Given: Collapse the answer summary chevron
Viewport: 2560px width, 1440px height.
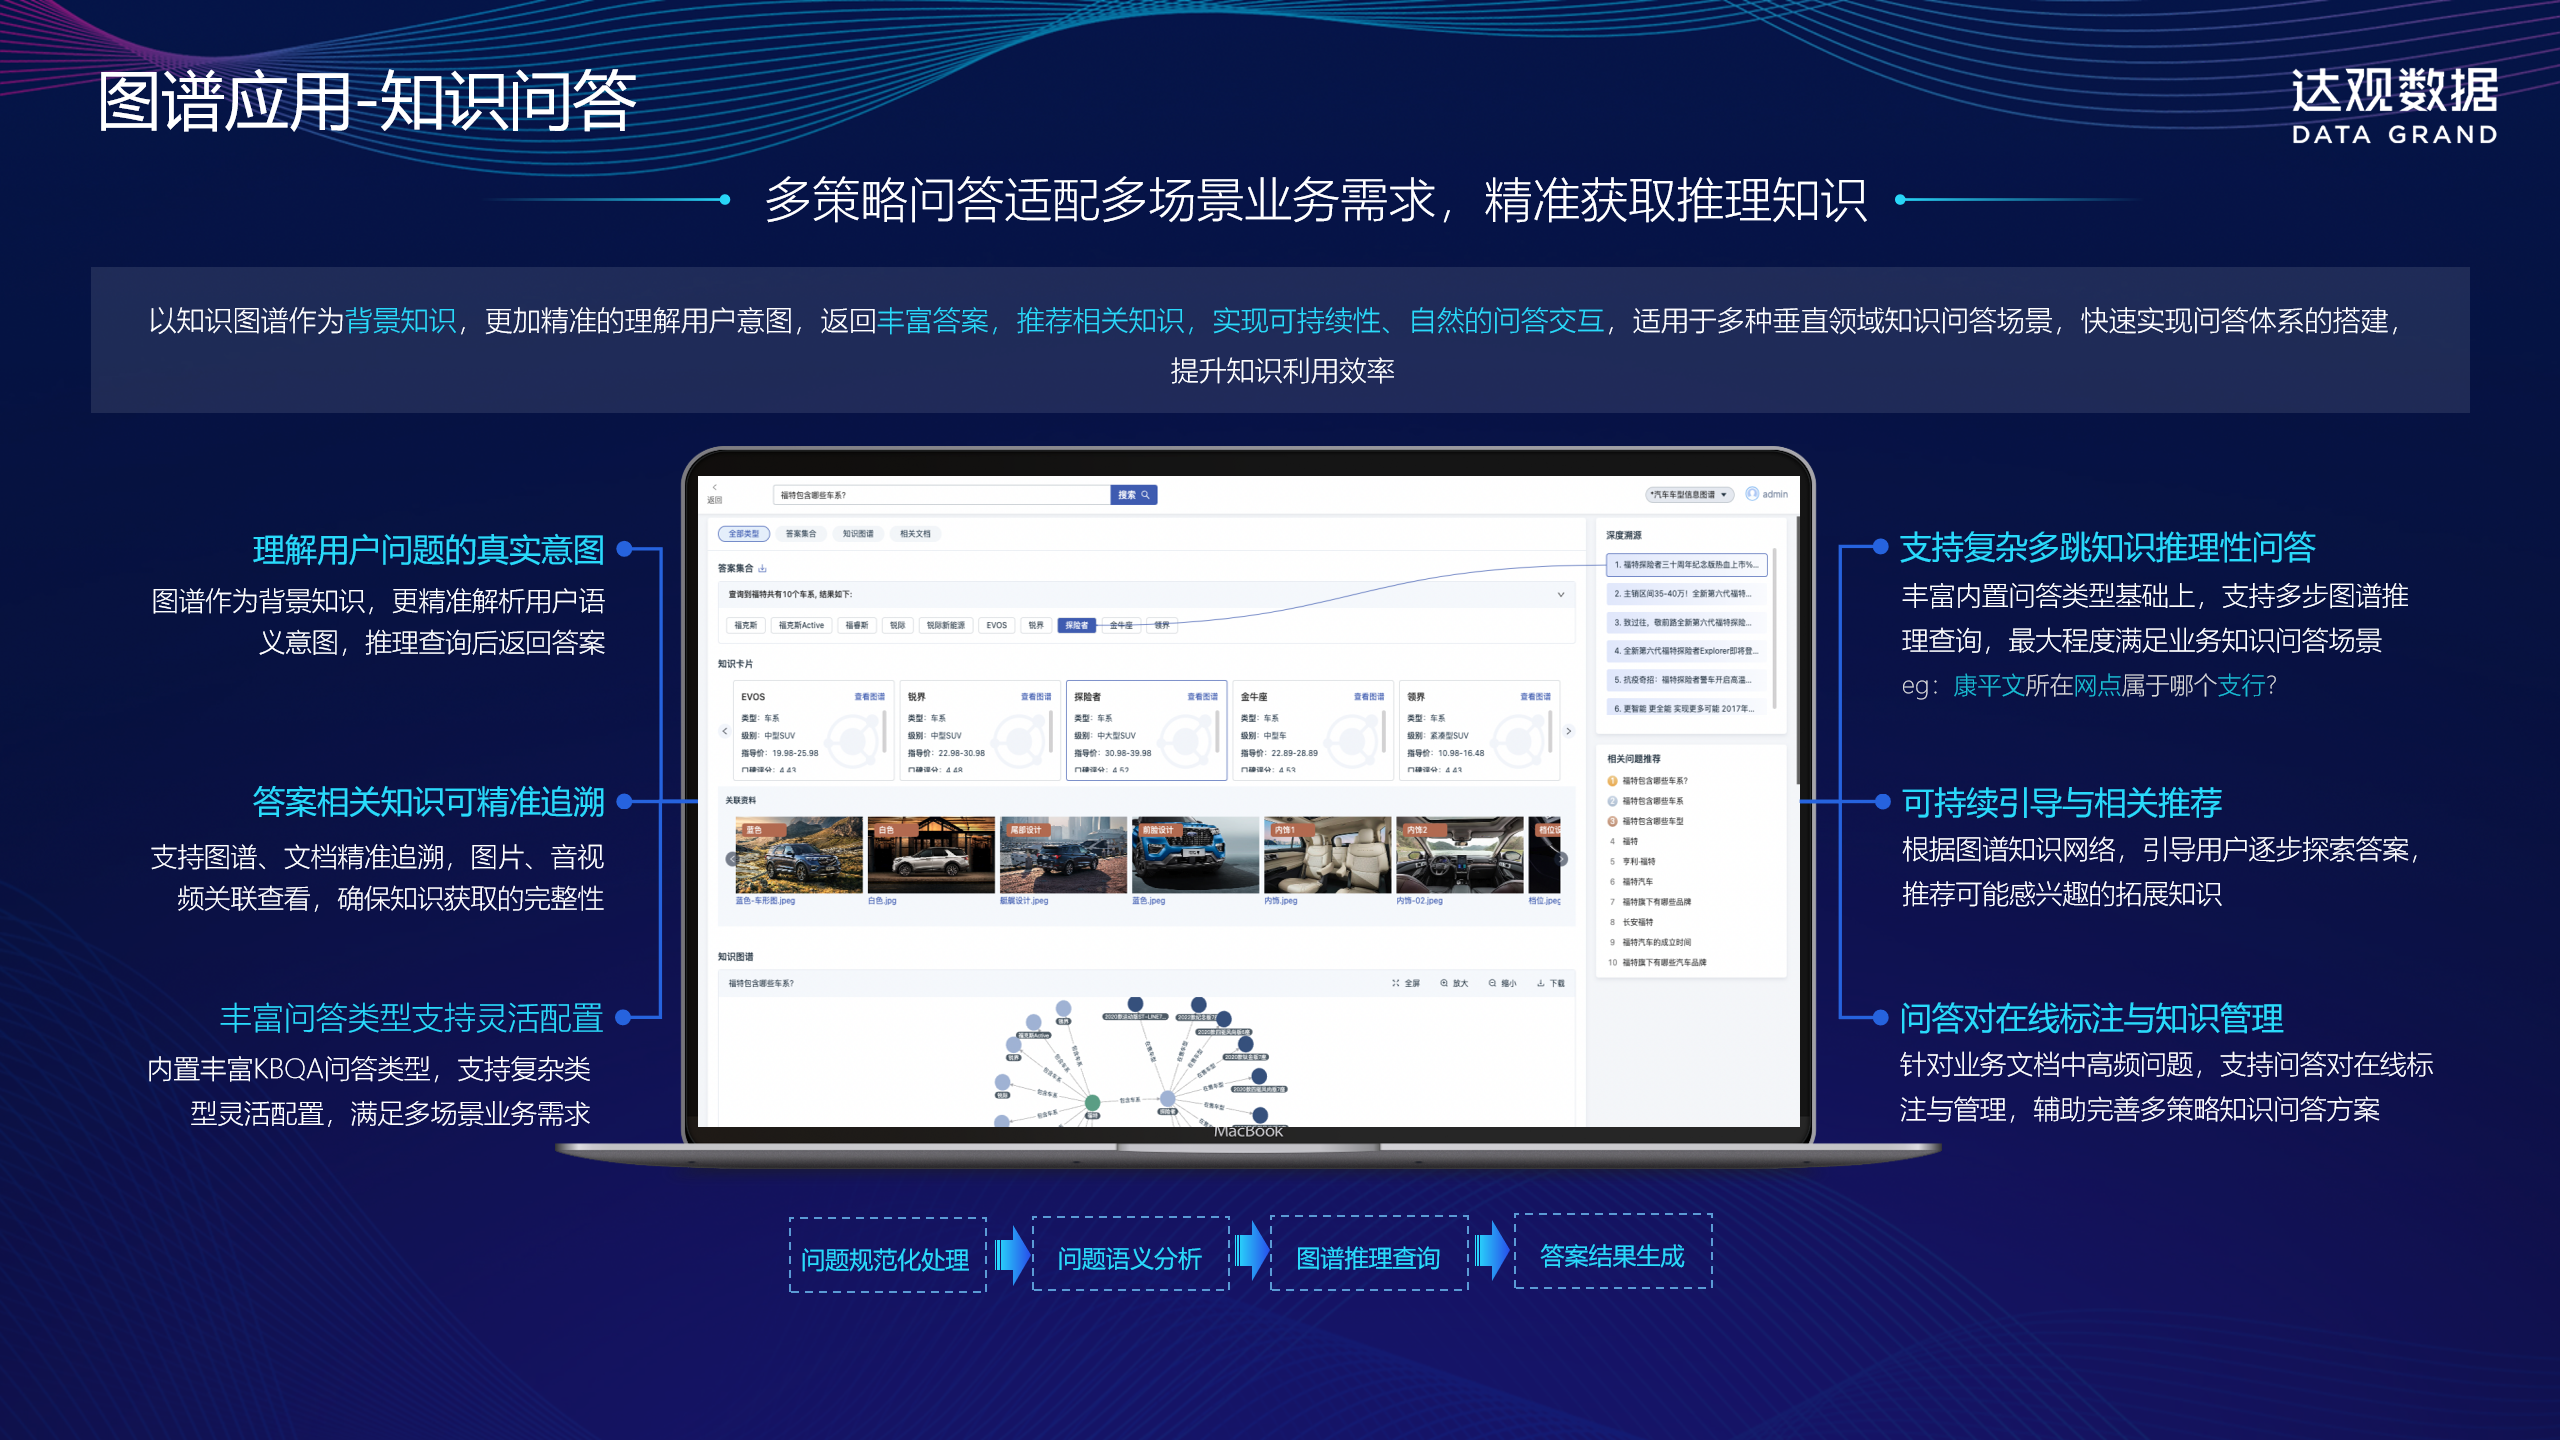Looking at the screenshot, I should click(1560, 595).
